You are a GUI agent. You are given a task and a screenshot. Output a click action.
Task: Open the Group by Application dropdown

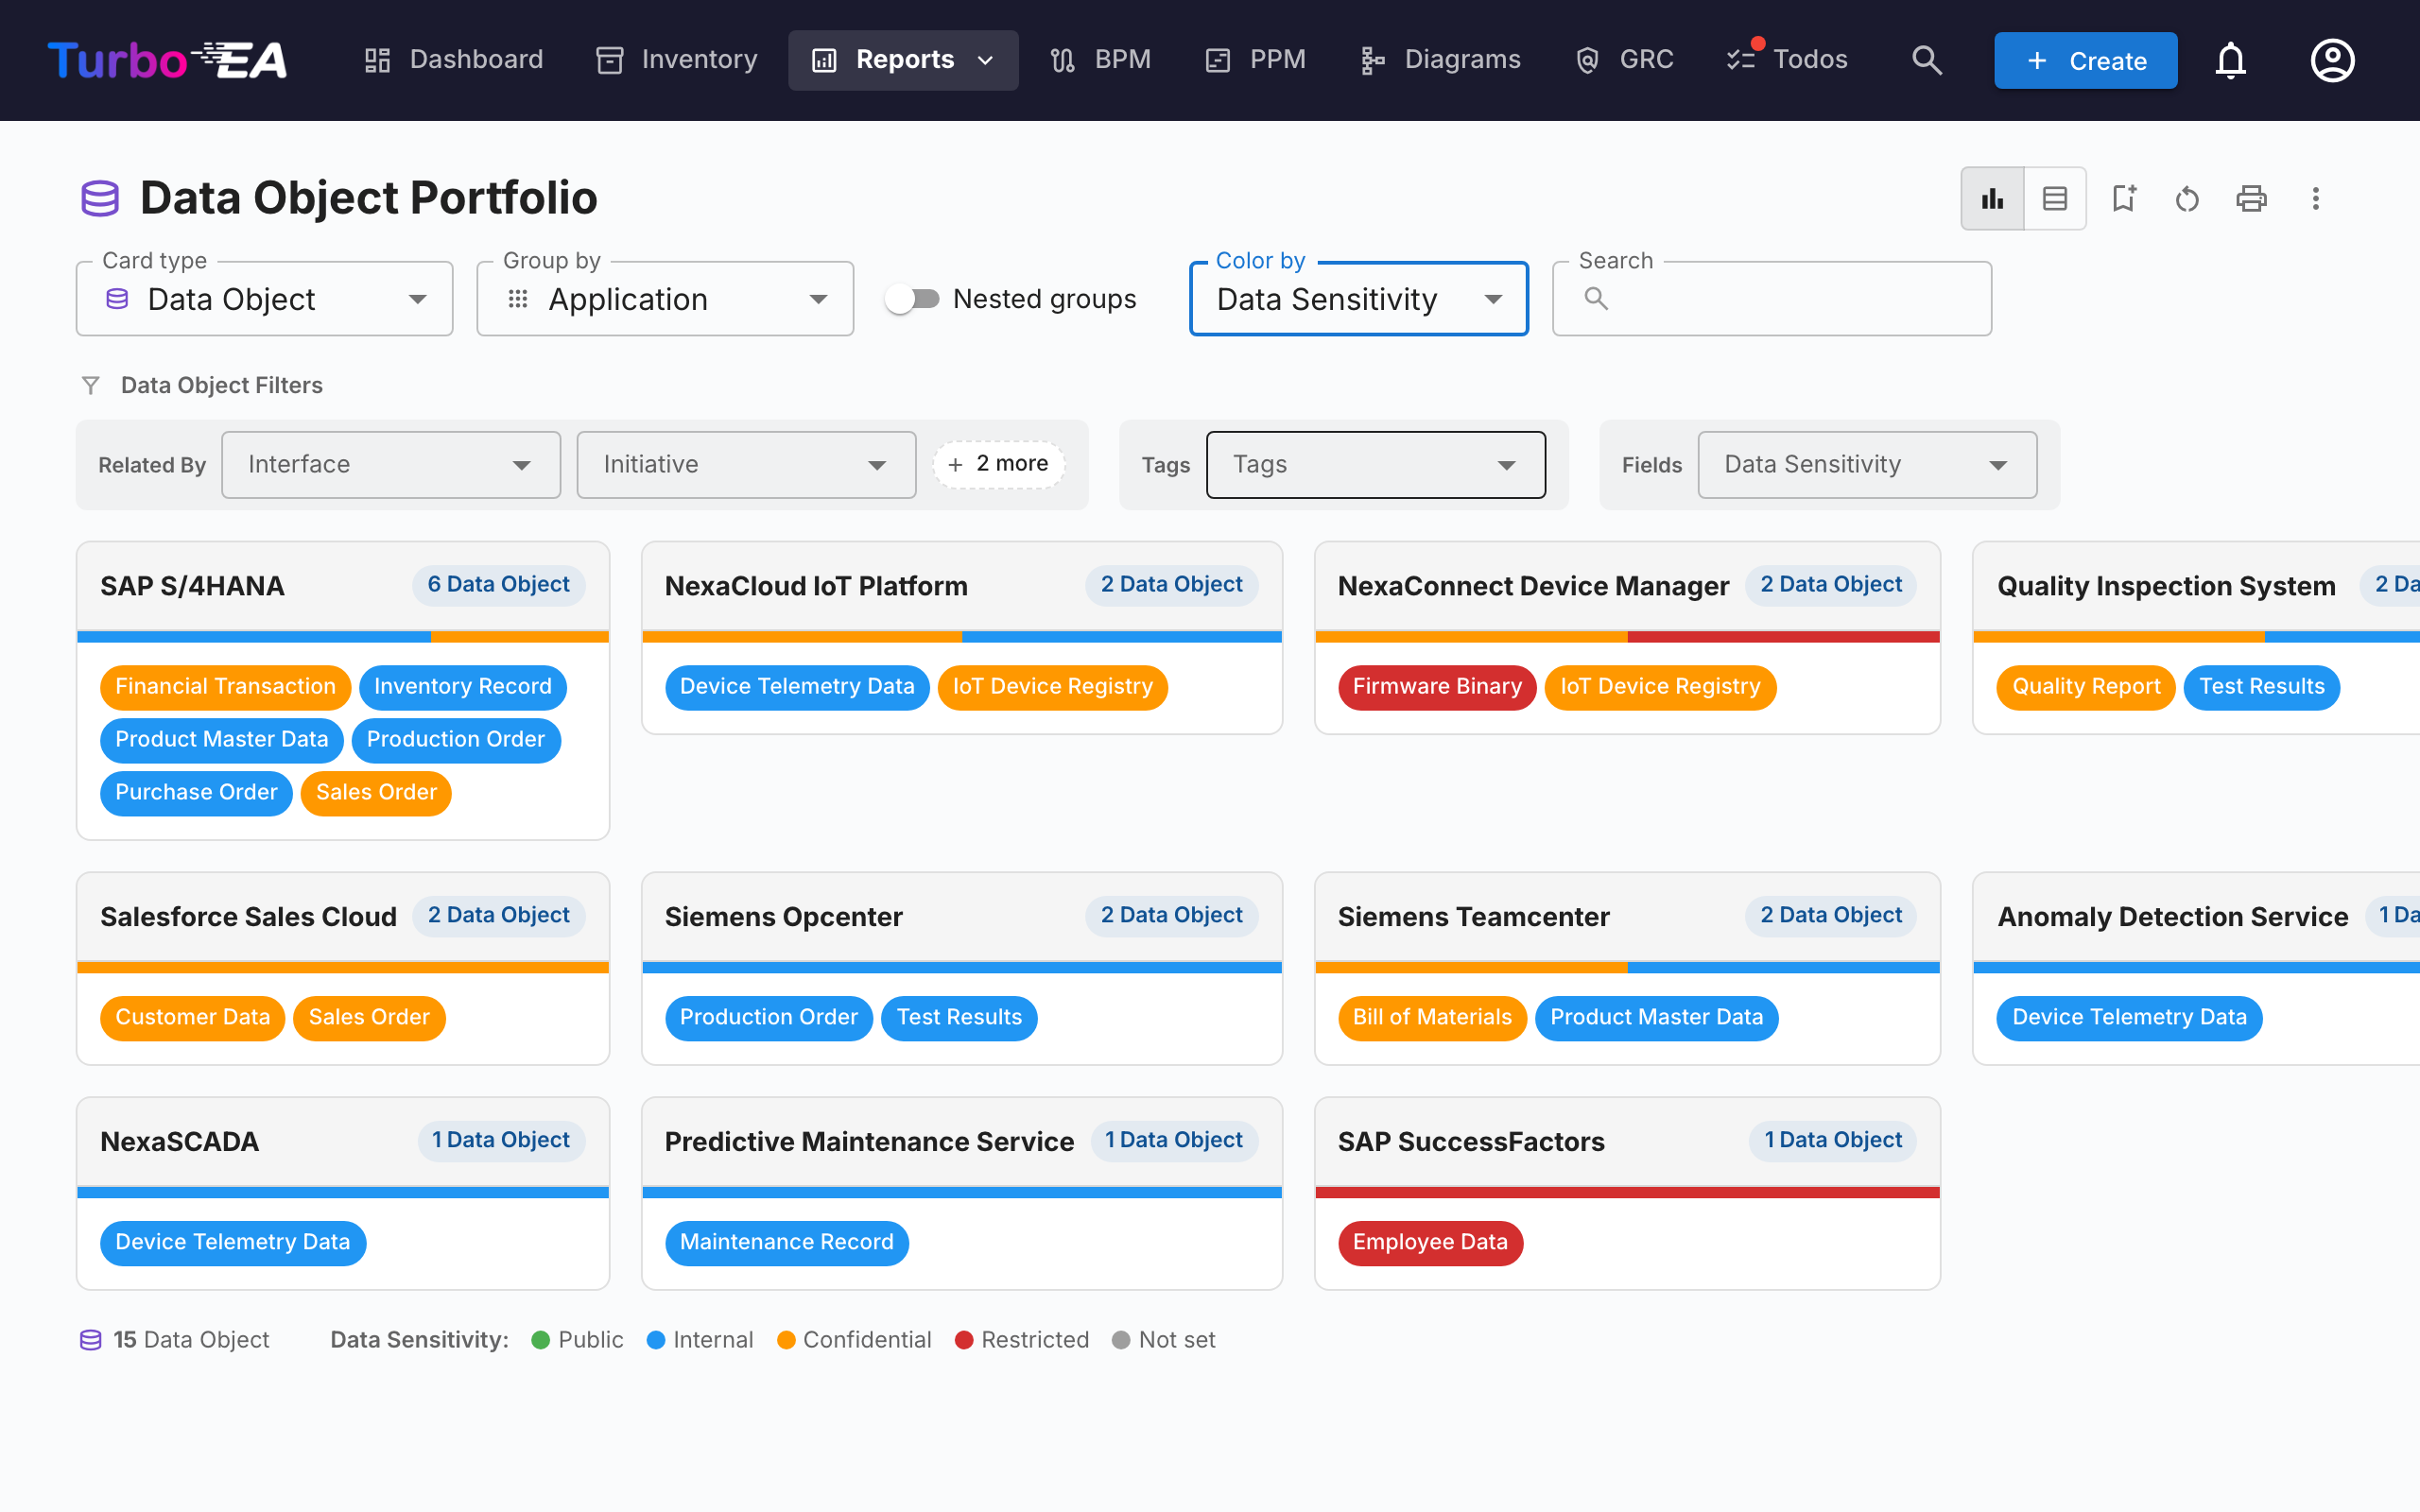click(665, 299)
